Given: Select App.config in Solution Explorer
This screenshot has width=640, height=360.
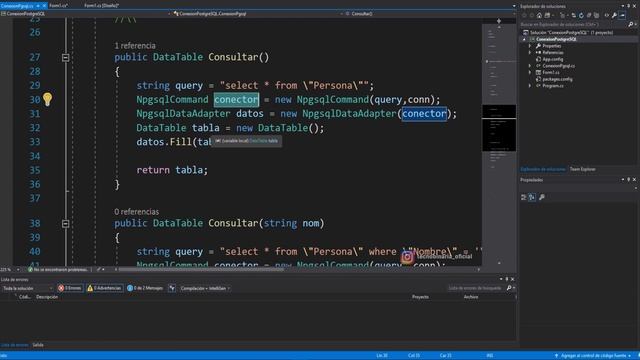Looking at the screenshot, I should click(553, 59).
